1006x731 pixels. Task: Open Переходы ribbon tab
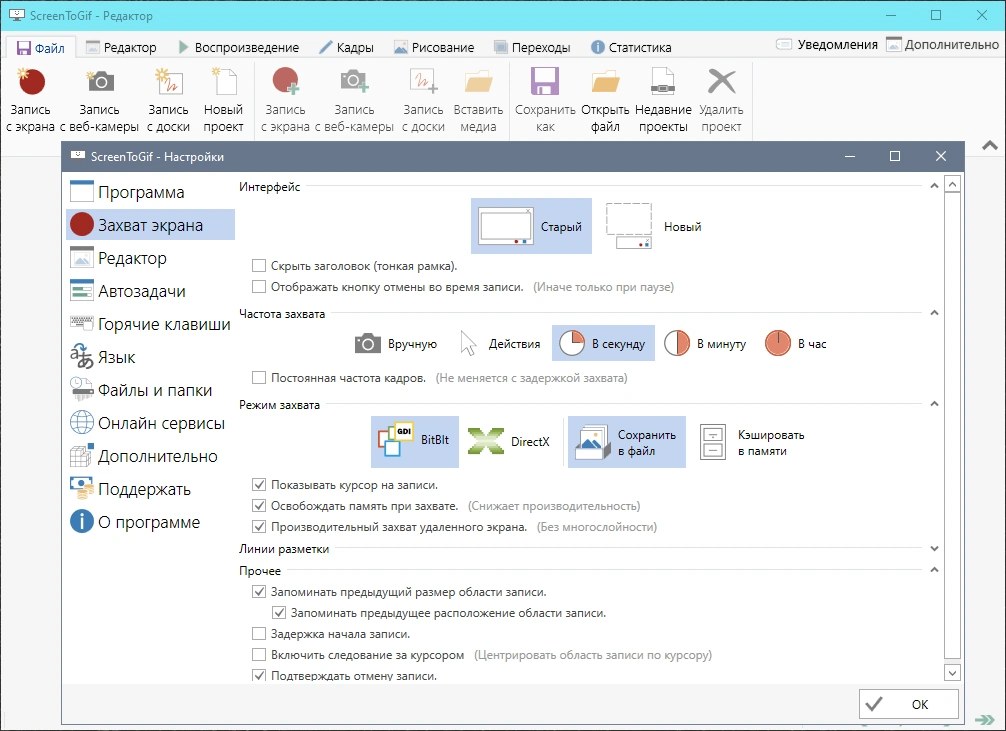point(532,47)
